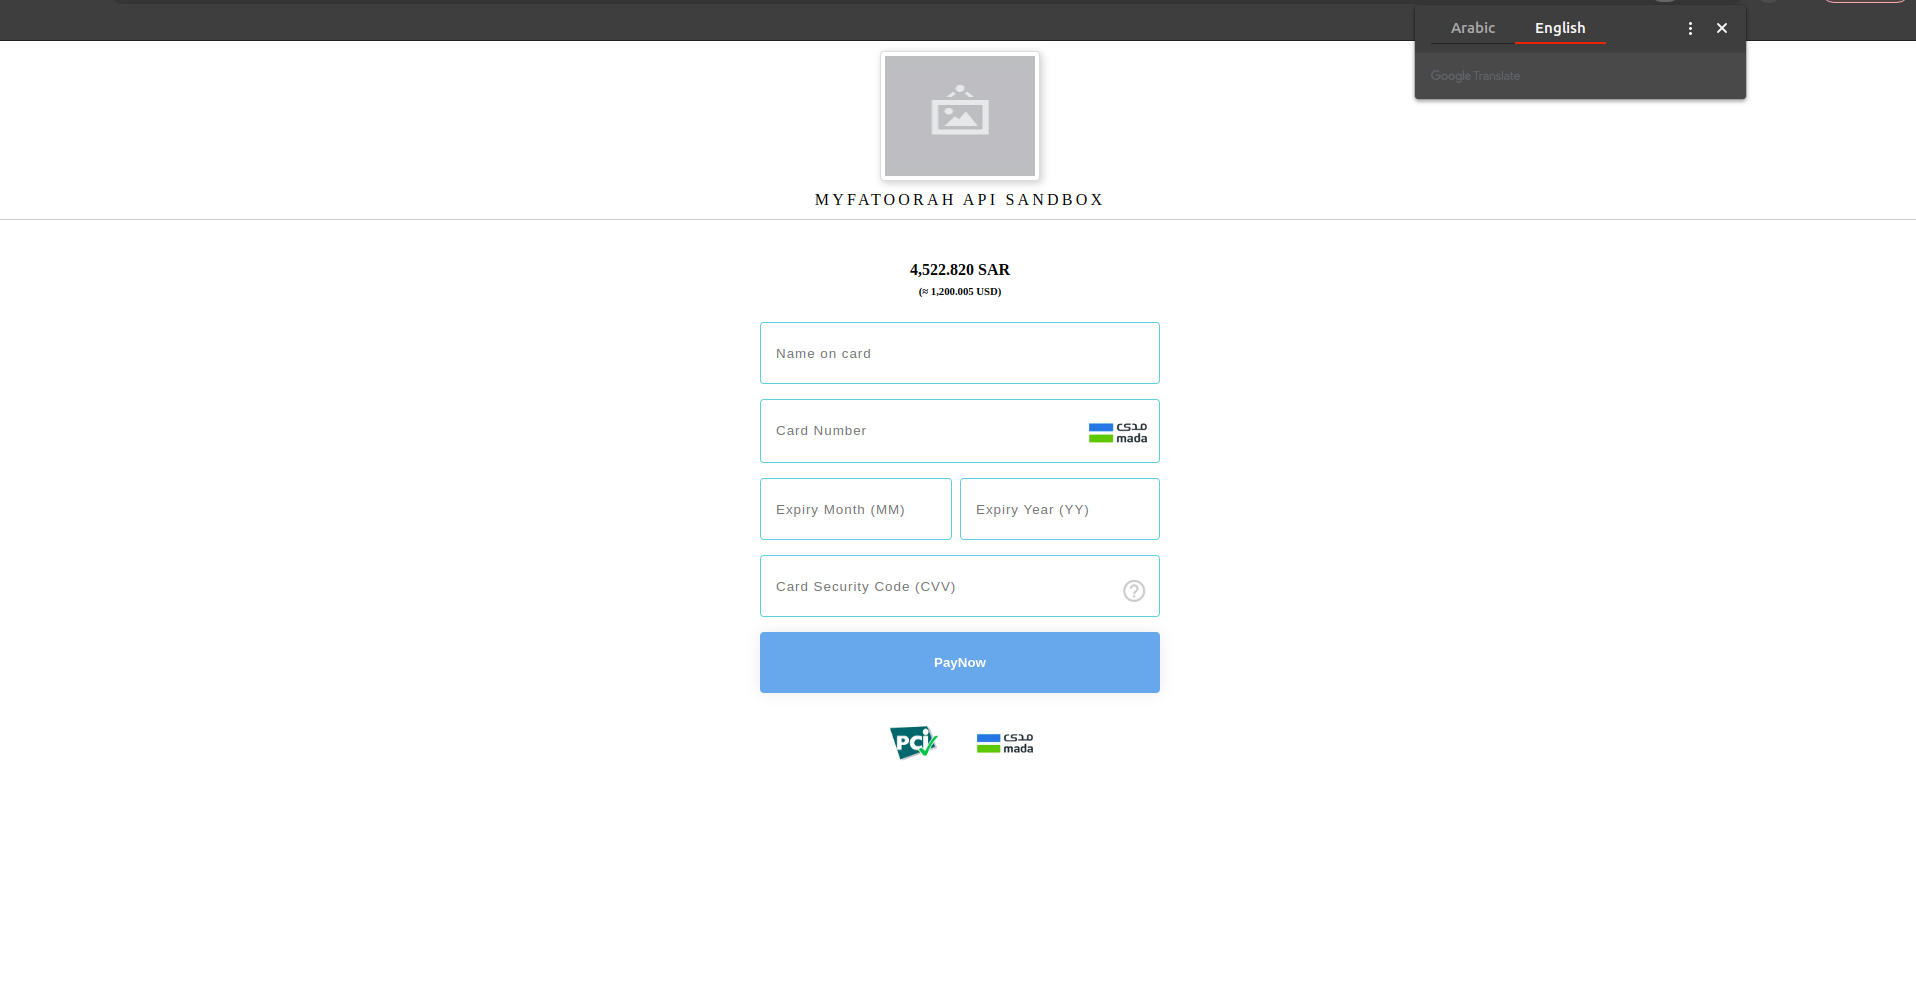This screenshot has width=1916, height=987.
Task: Open Google Translate options three-dot menu
Action: 1690,28
